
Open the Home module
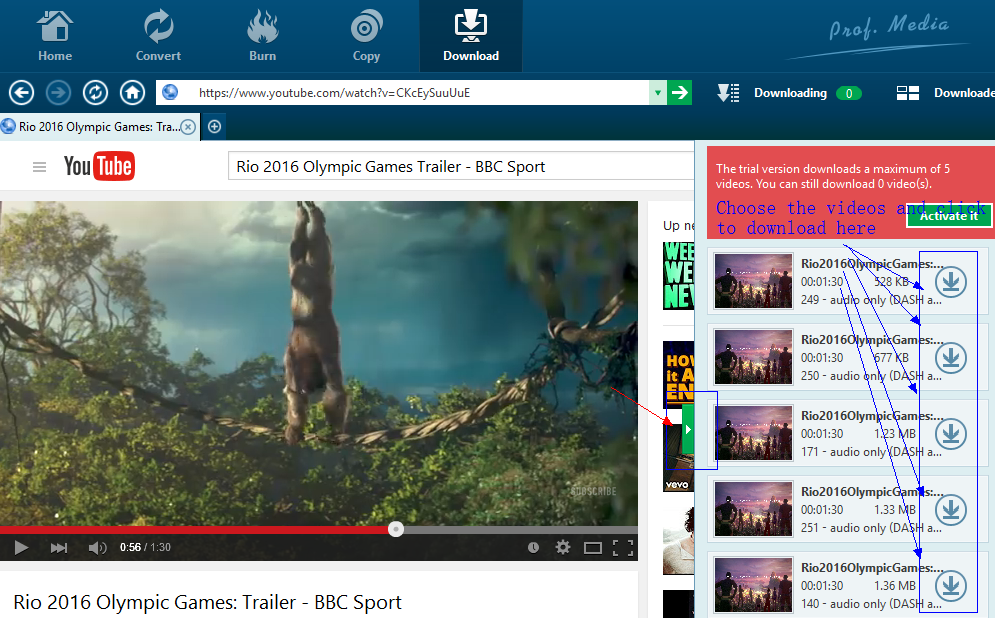tap(55, 36)
